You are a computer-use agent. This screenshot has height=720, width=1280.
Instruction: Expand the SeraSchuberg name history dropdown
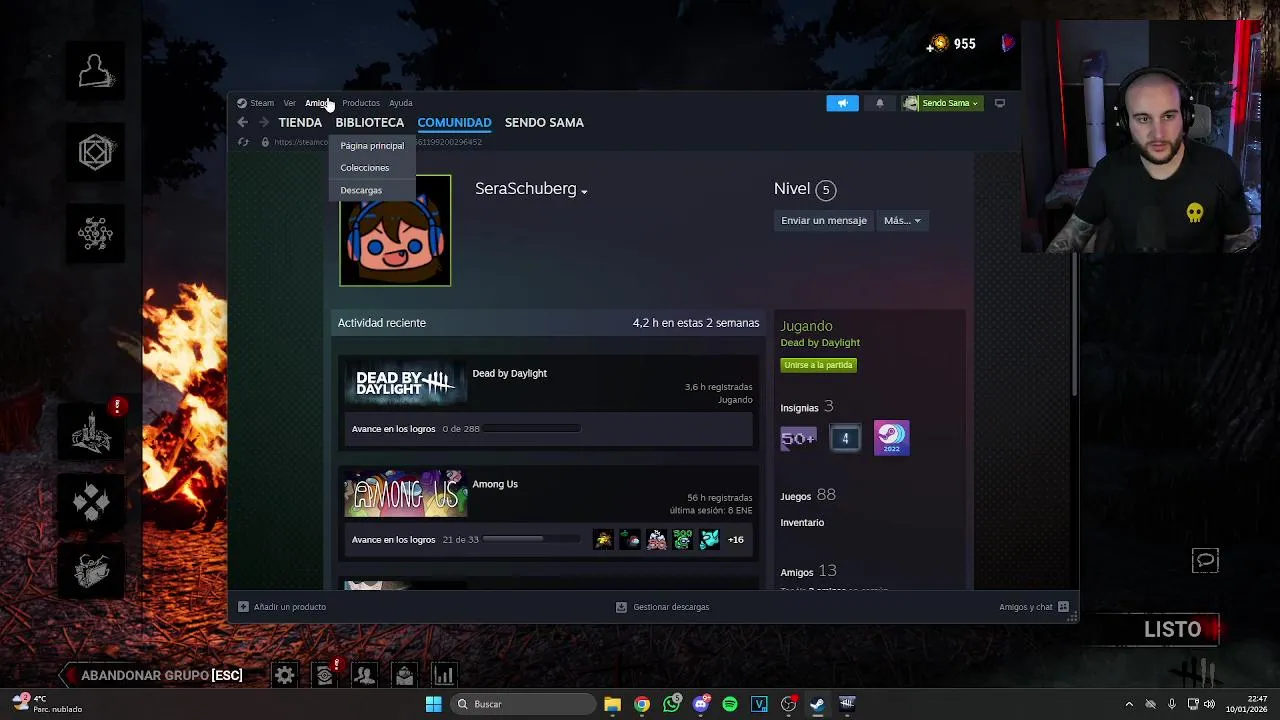click(584, 191)
